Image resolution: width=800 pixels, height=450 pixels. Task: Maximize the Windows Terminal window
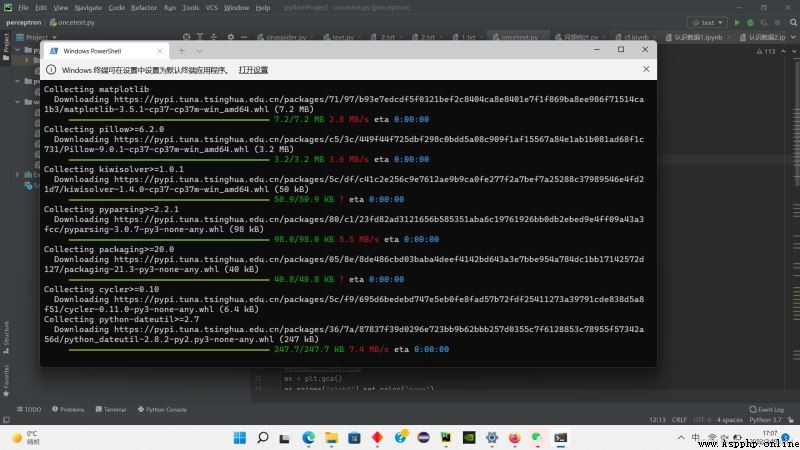click(x=621, y=49)
